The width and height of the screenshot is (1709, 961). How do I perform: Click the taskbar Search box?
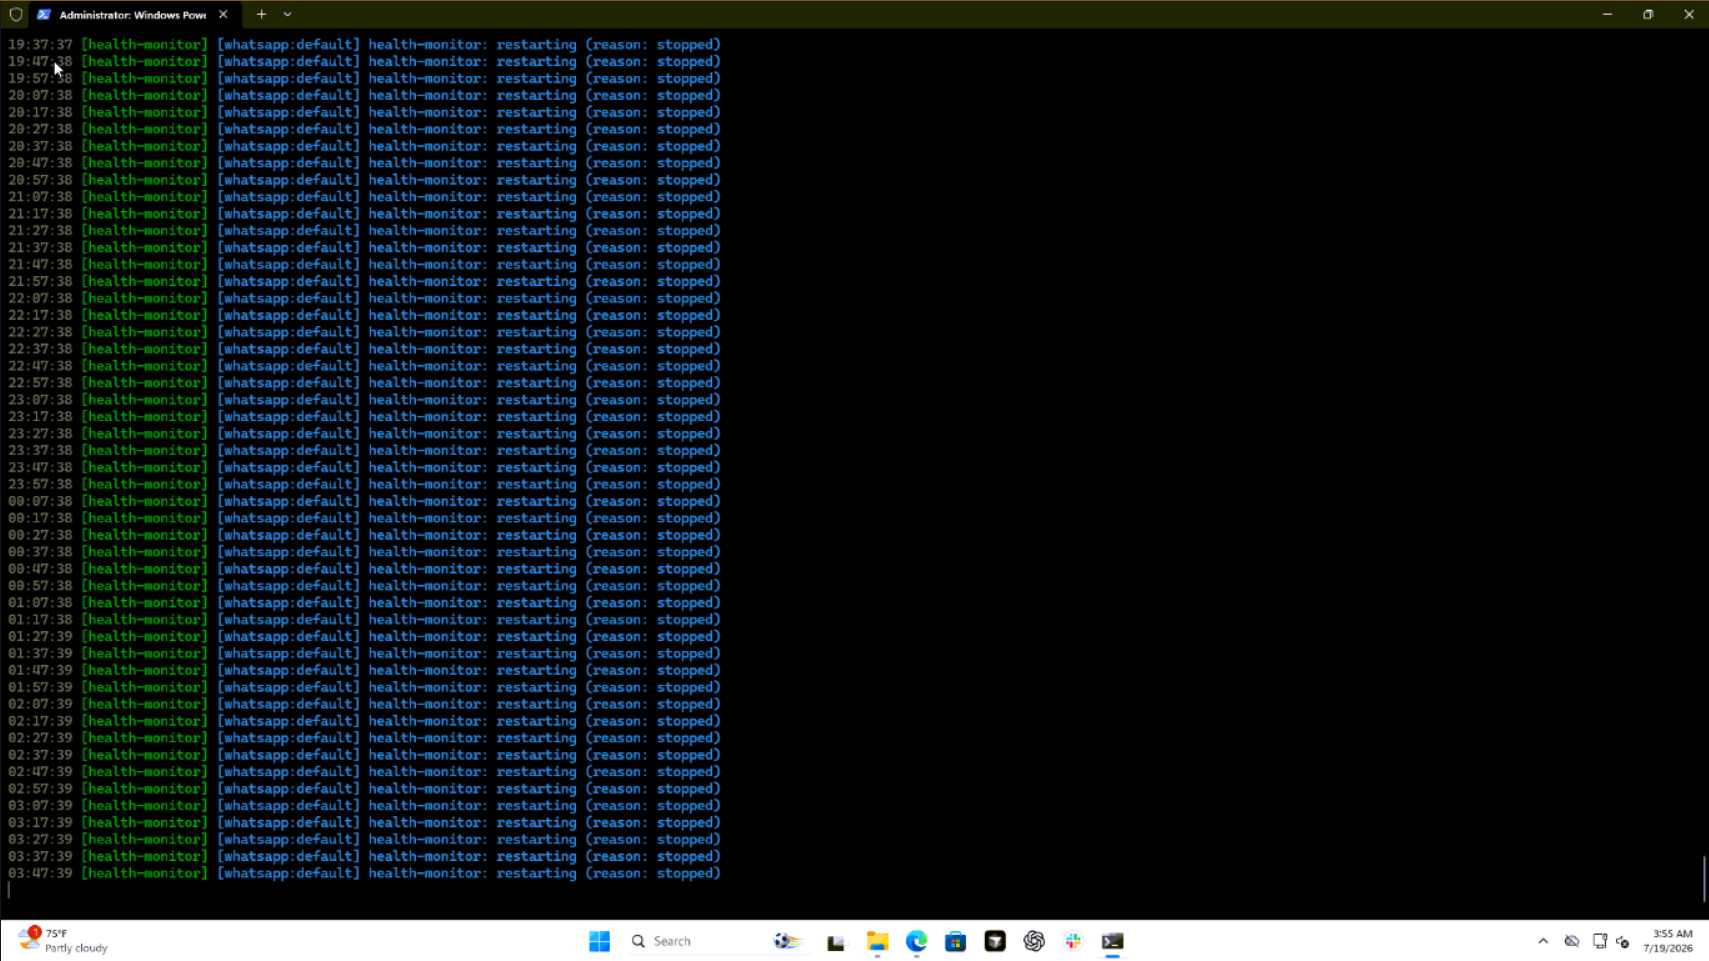click(x=716, y=941)
